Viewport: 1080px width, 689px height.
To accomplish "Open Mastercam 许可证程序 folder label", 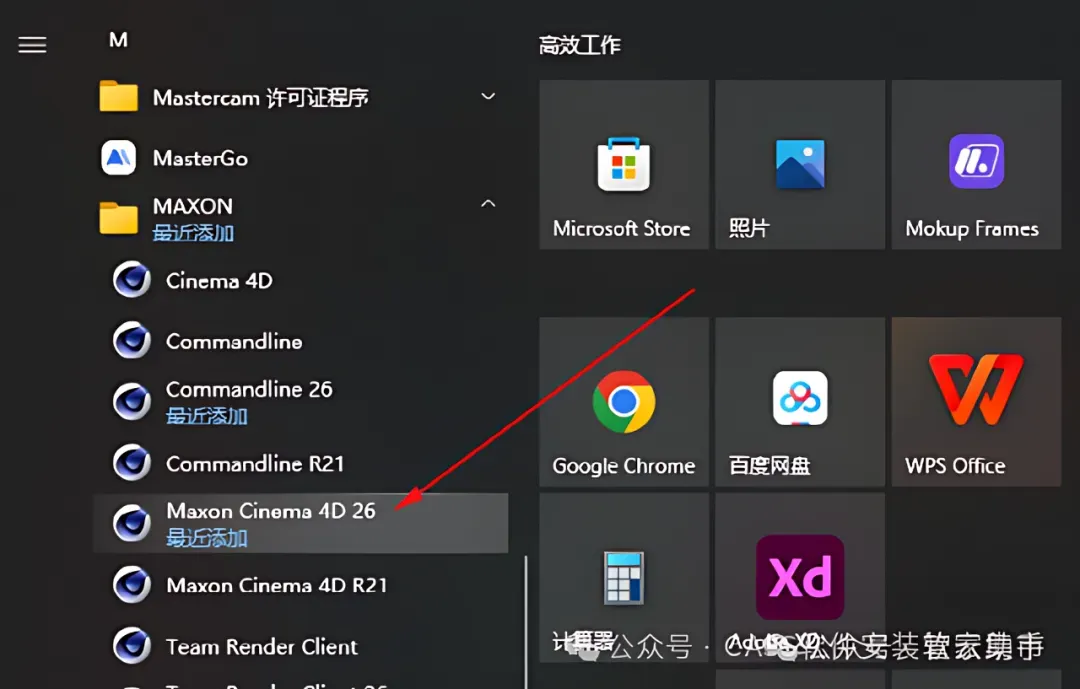I will click(x=260, y=98).
